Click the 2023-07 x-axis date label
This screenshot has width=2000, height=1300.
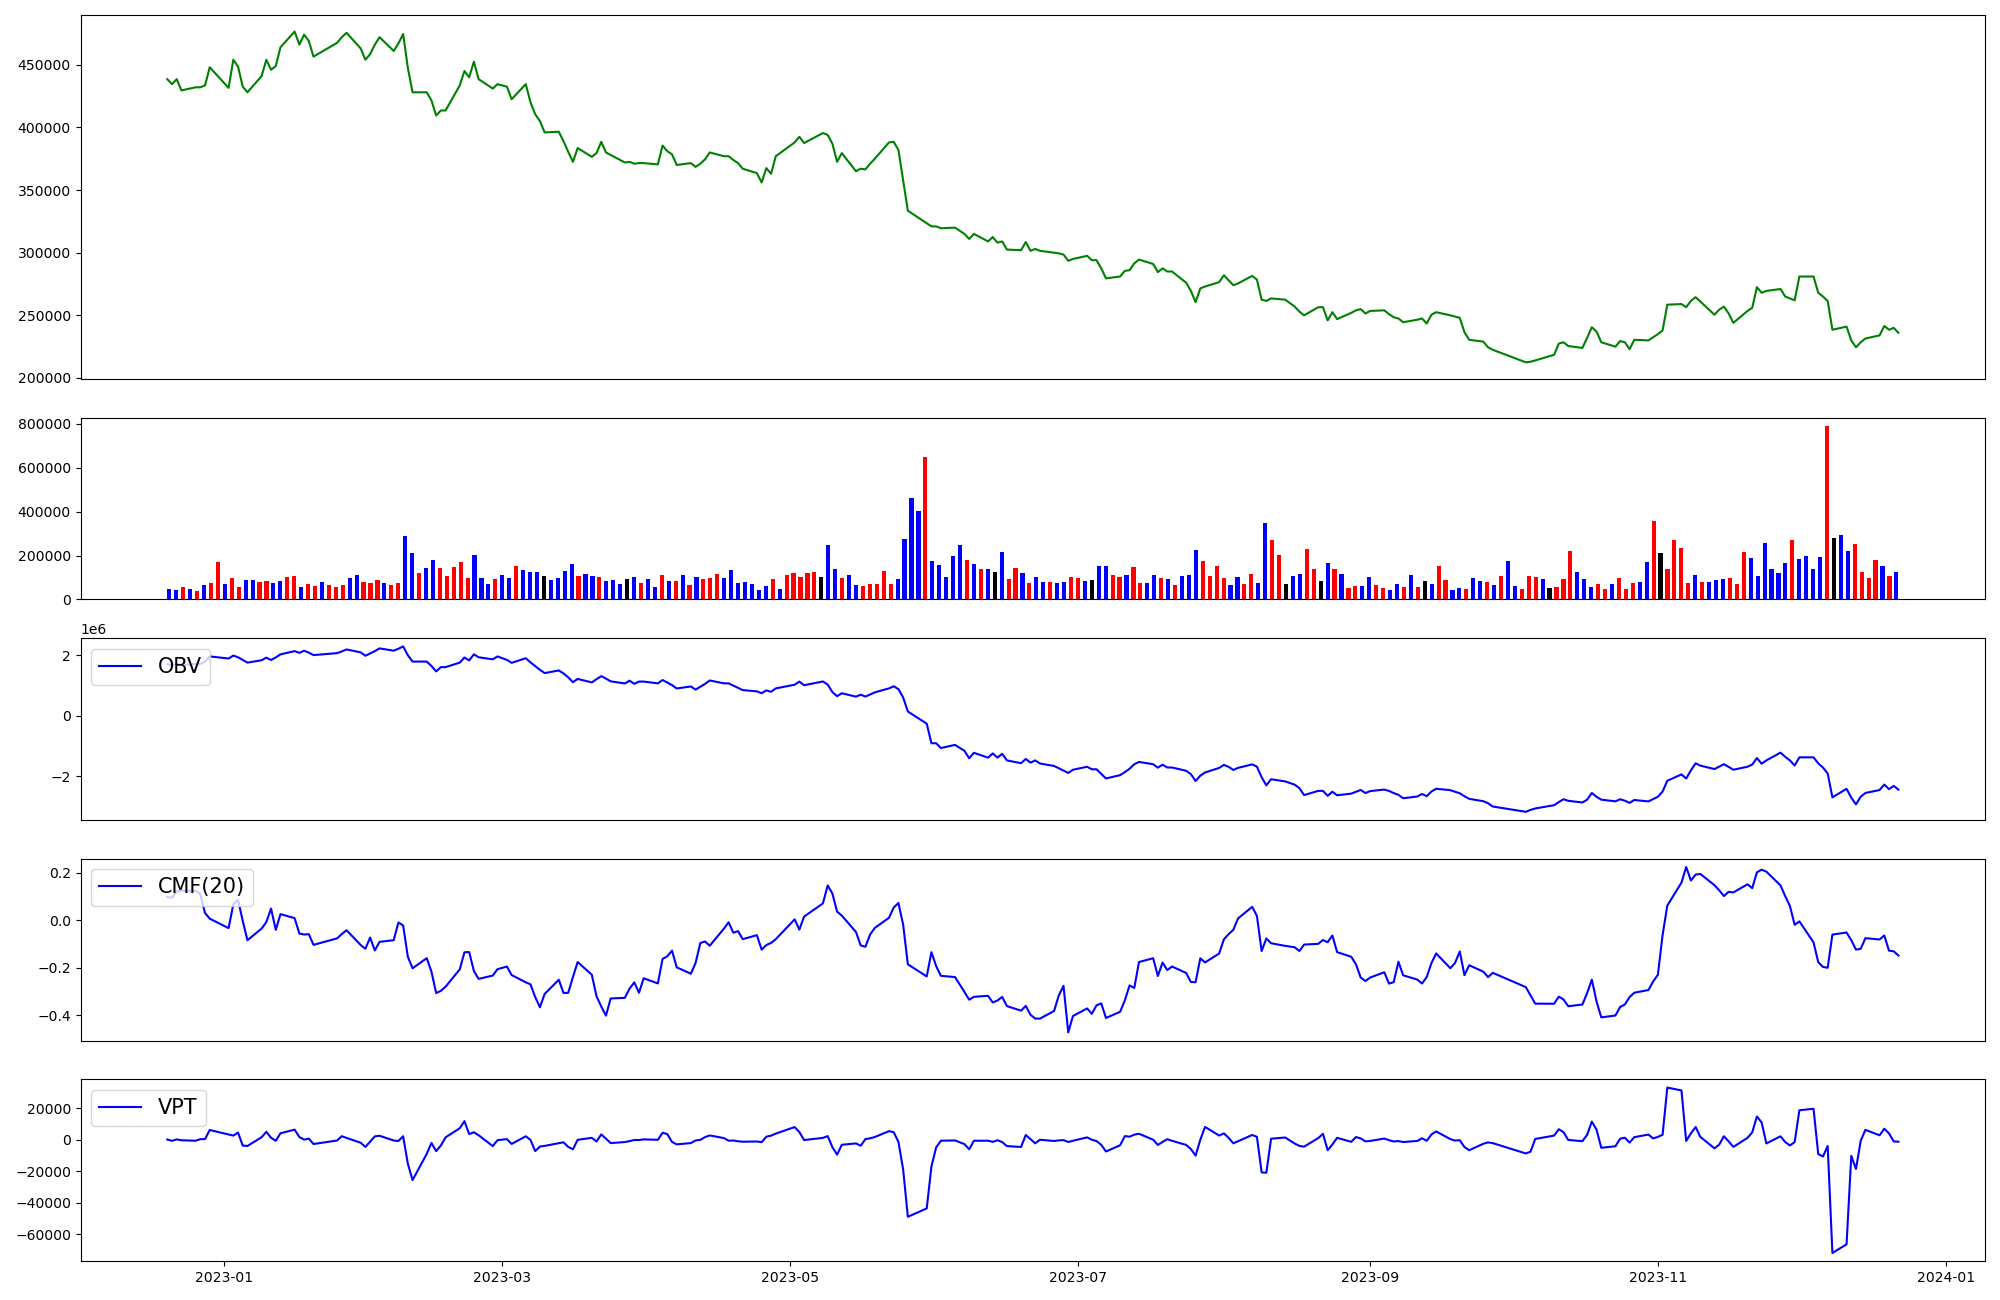(x=1078, y=1276)
